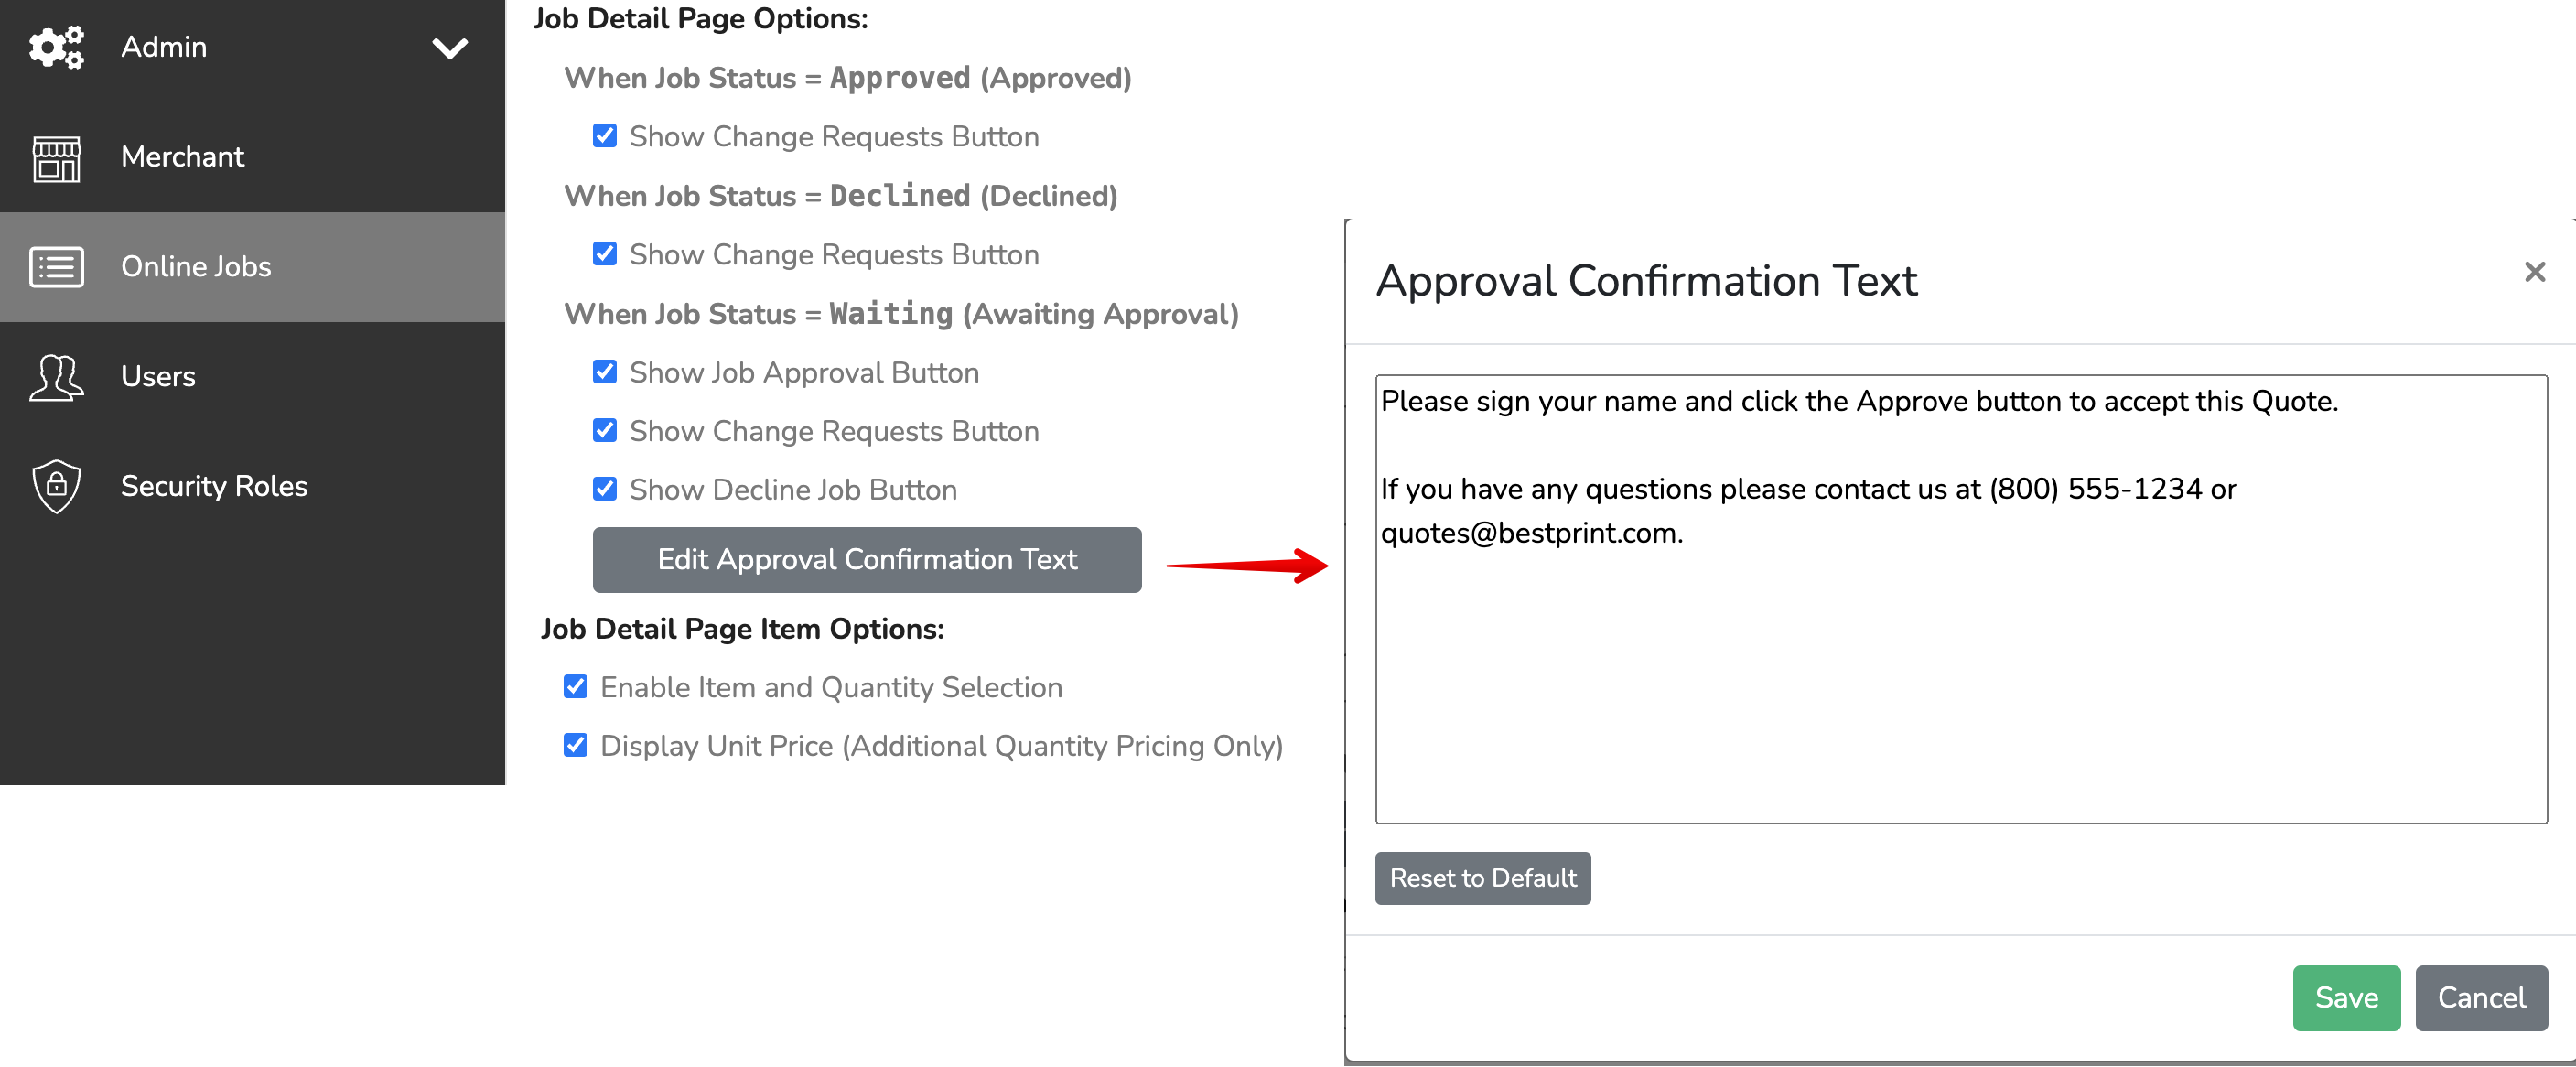Save the approval confirmation text

coord(2346,998)
